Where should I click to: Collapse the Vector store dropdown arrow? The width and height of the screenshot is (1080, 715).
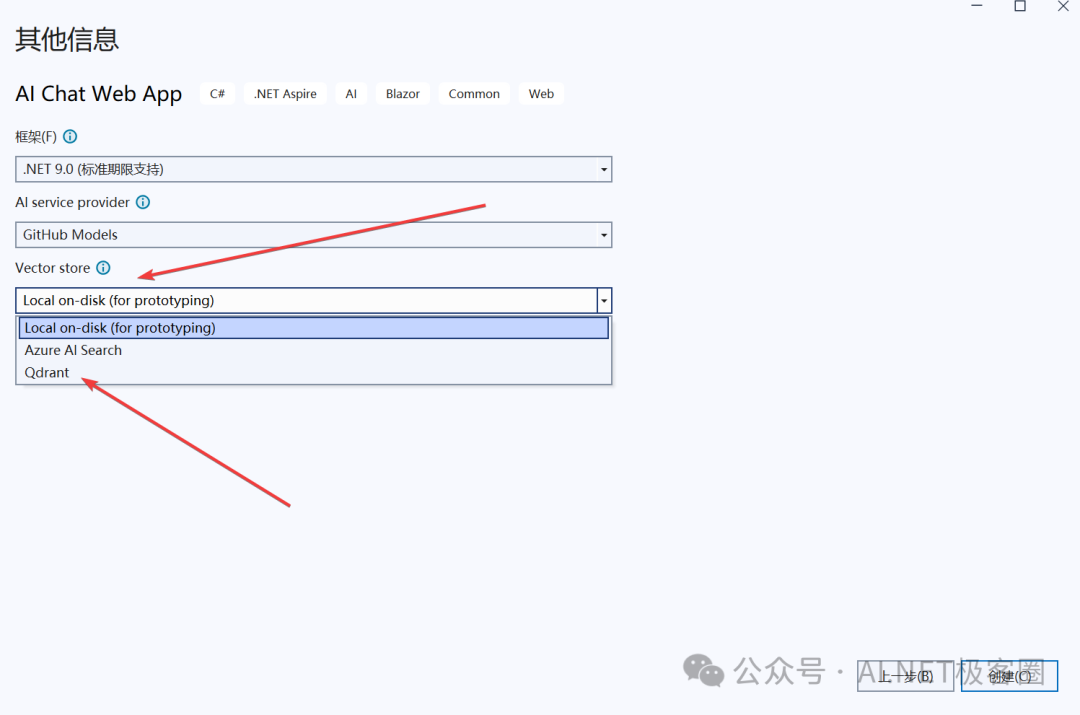(604, 300)
